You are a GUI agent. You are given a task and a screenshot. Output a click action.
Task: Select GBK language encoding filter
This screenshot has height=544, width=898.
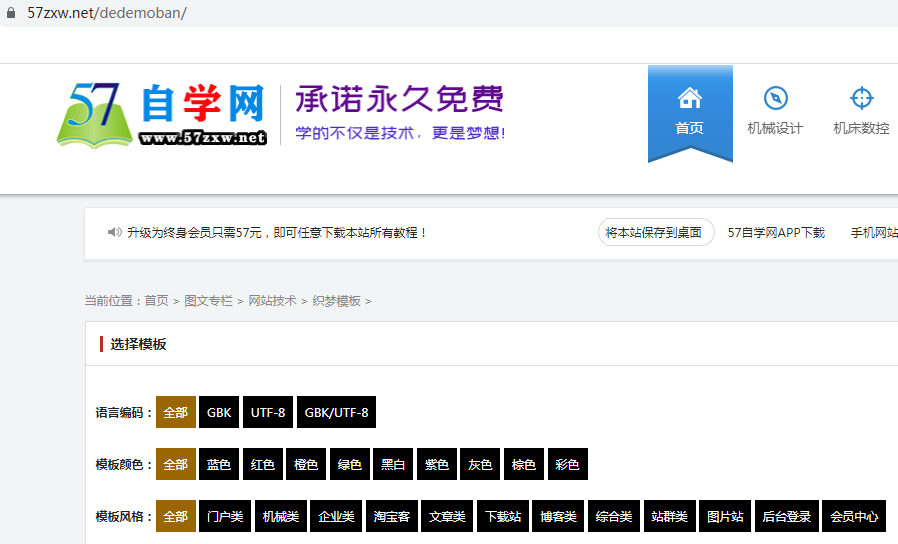[219, 412]
